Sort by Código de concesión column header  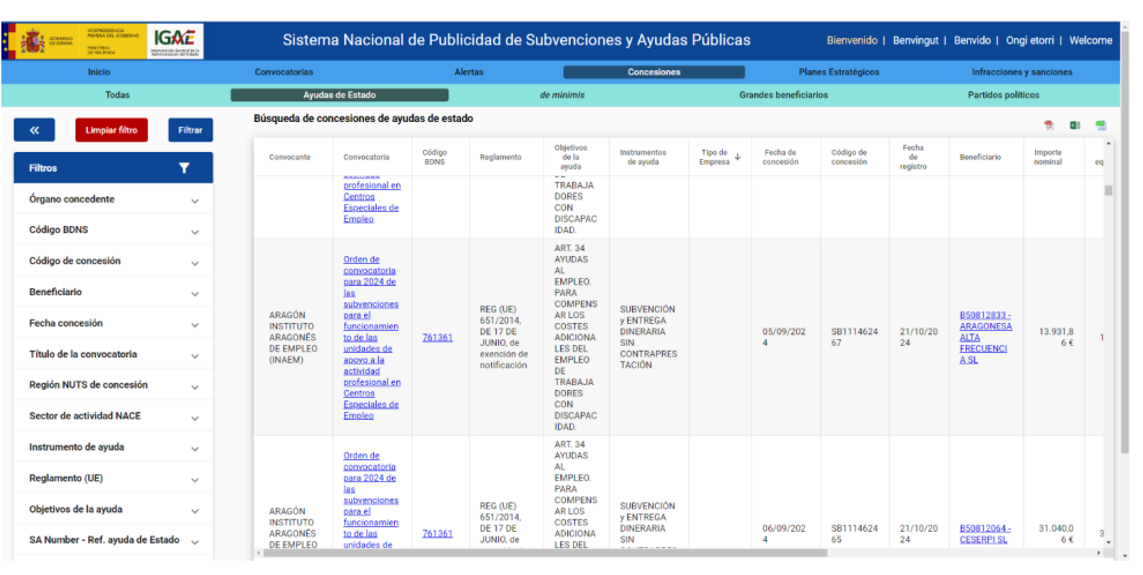click(x=849, y=157)
